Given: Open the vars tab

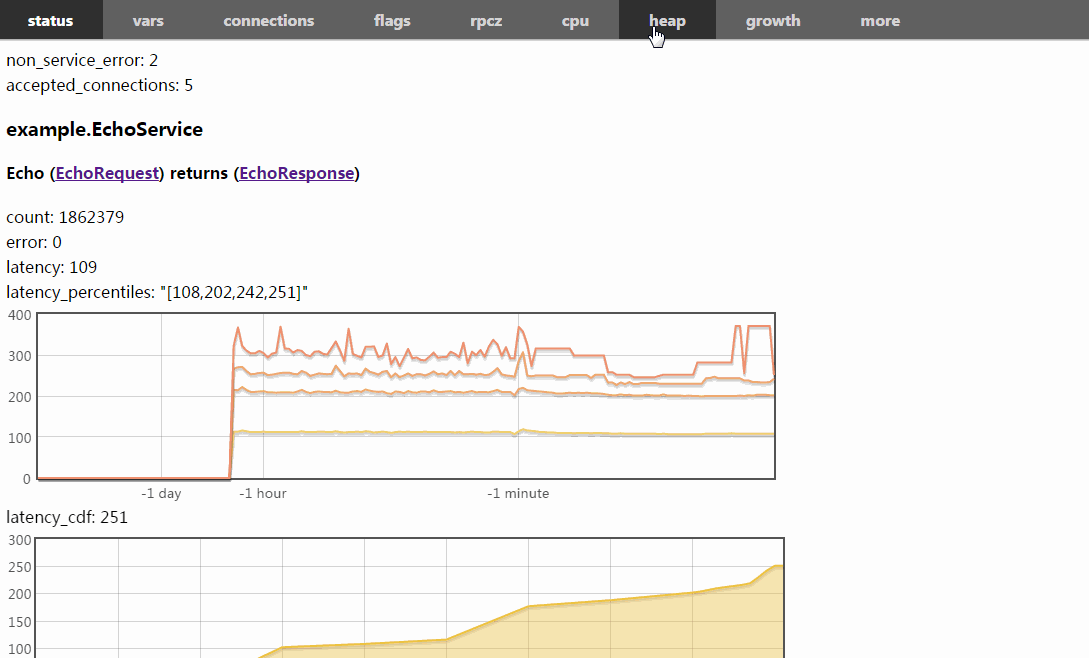Looking at the screenshot, I should [148, 20].
